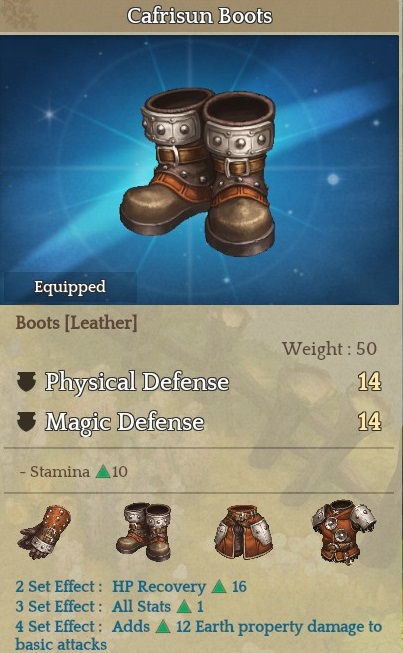Click the Cafrisun leather armor top icon

click(343, 531)
